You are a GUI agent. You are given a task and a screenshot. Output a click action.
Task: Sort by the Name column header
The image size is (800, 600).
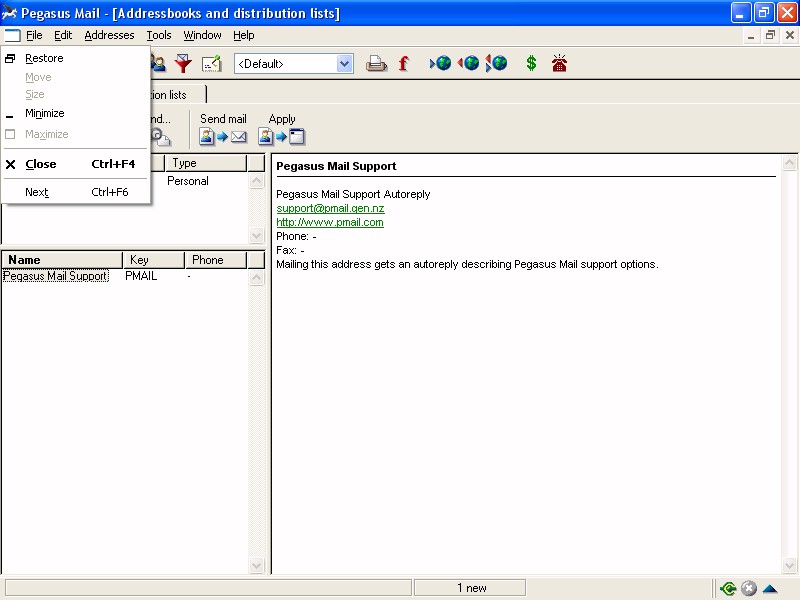coord(62,260)
